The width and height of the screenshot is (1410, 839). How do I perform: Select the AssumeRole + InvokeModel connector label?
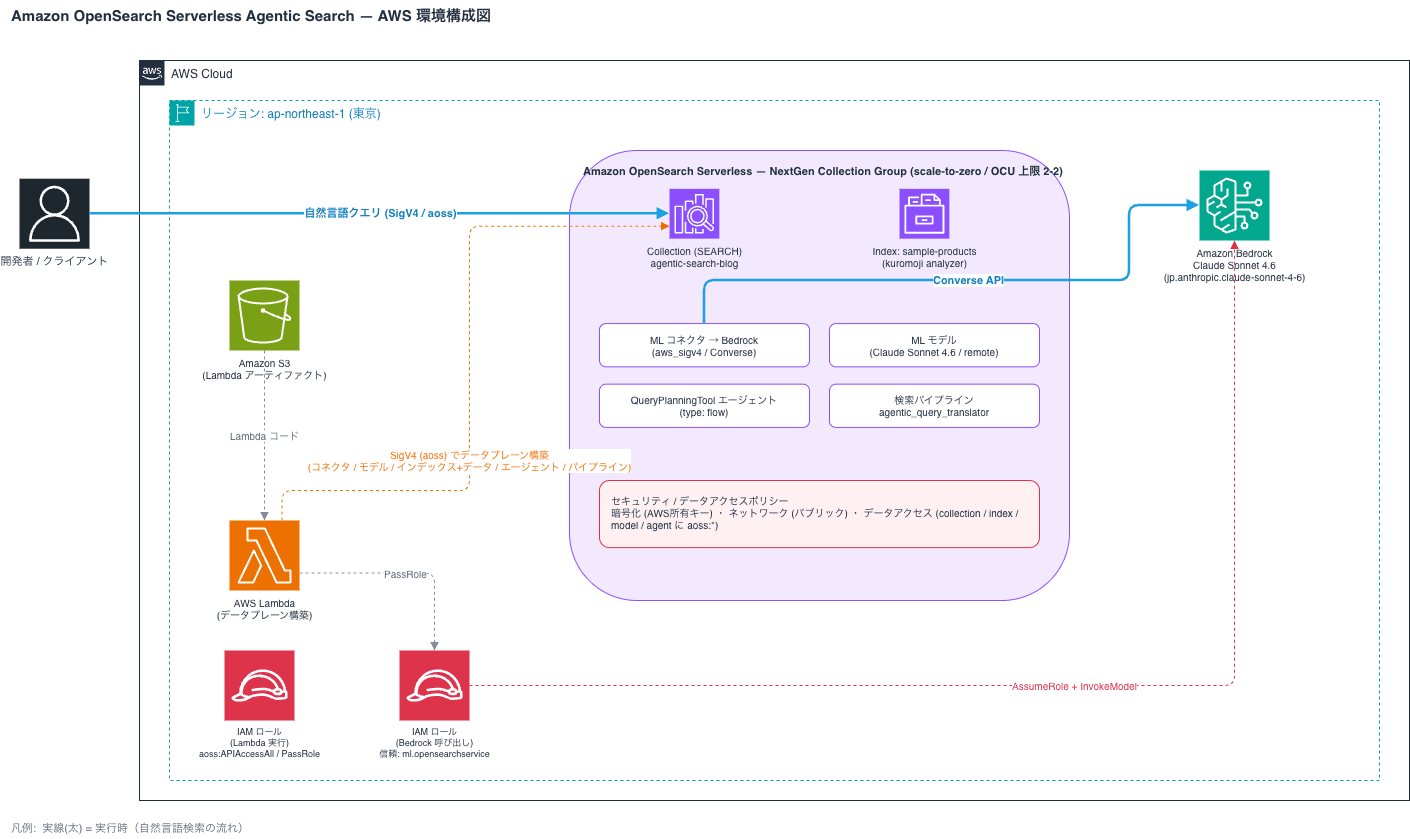pyautogui.click(x=1074, y=686)
